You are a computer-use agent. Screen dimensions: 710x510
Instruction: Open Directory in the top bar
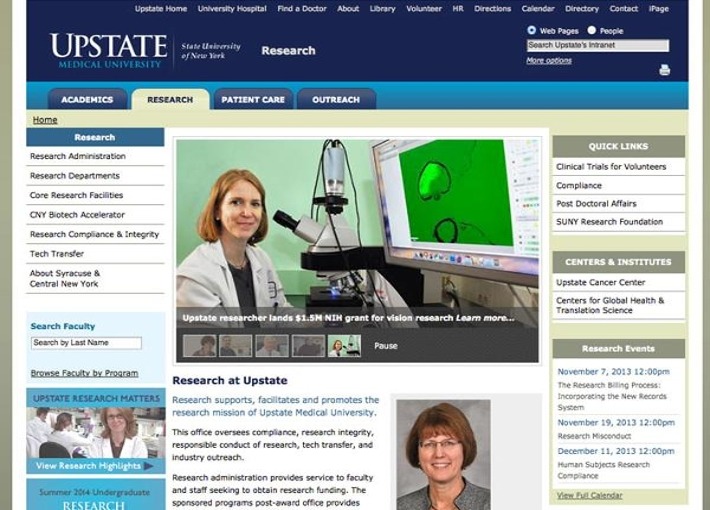(582, 9)
